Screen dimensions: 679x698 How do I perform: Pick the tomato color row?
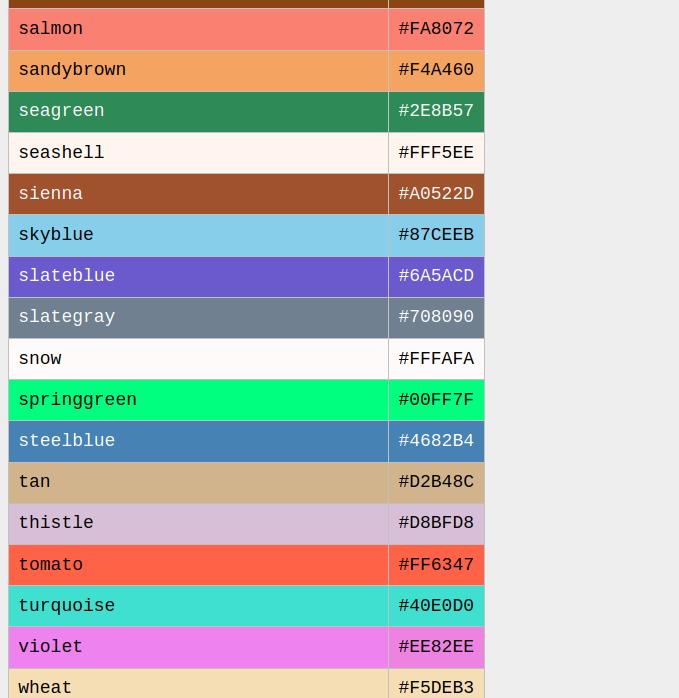[x=198, y=565]
